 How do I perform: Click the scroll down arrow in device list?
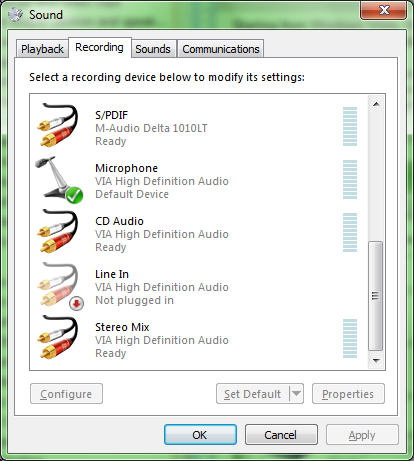coord(376,361)
